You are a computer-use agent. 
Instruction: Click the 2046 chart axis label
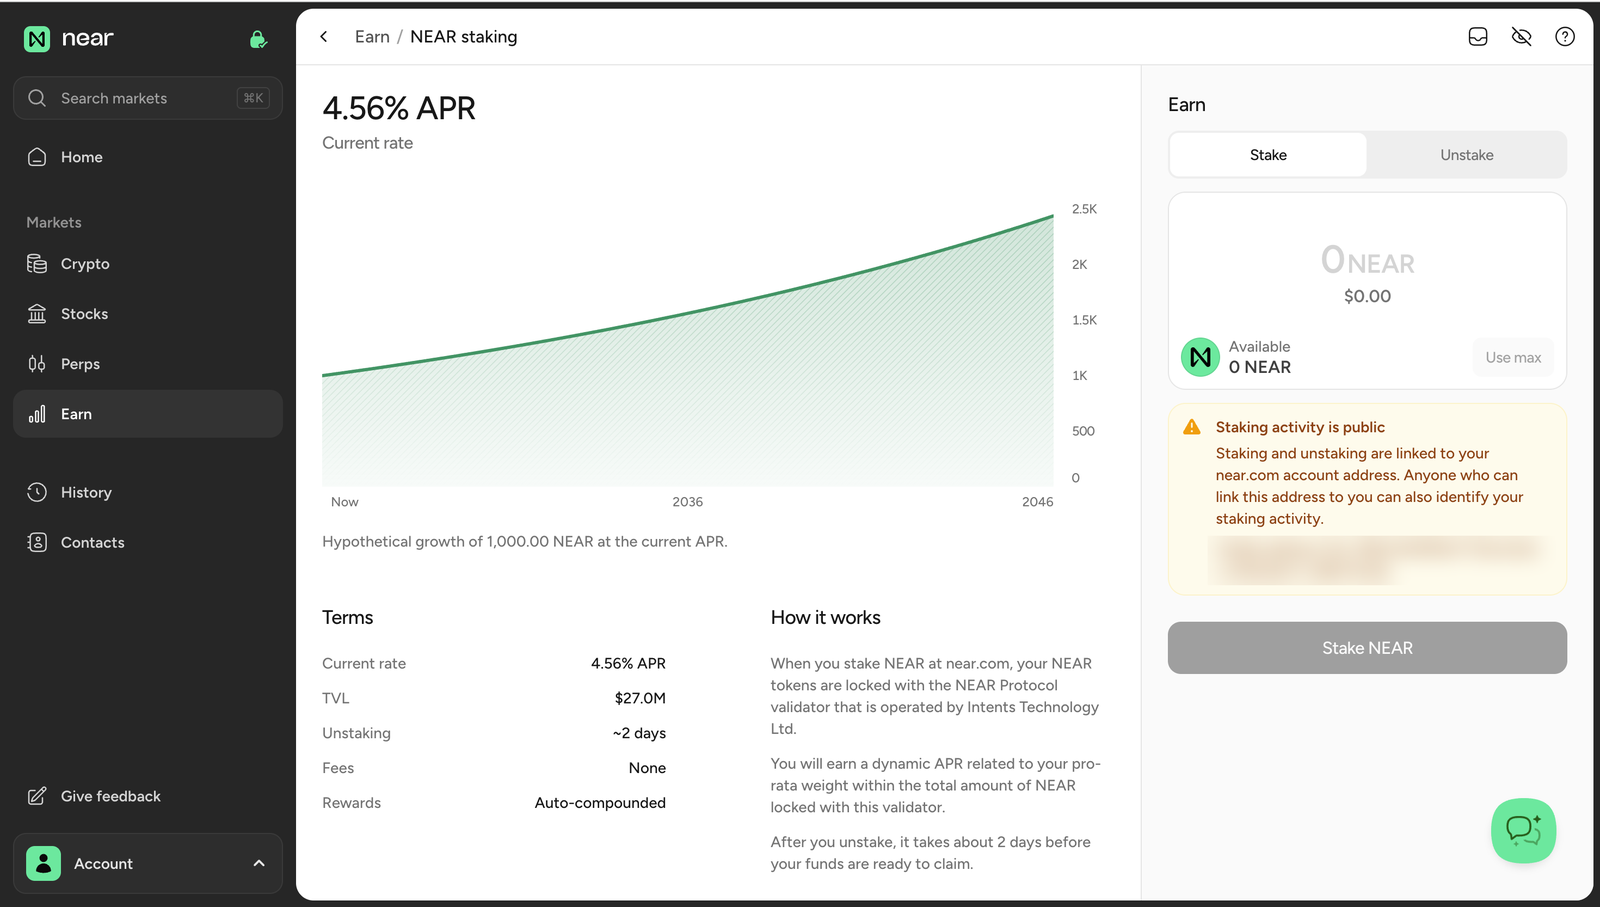pos(1038,502)
